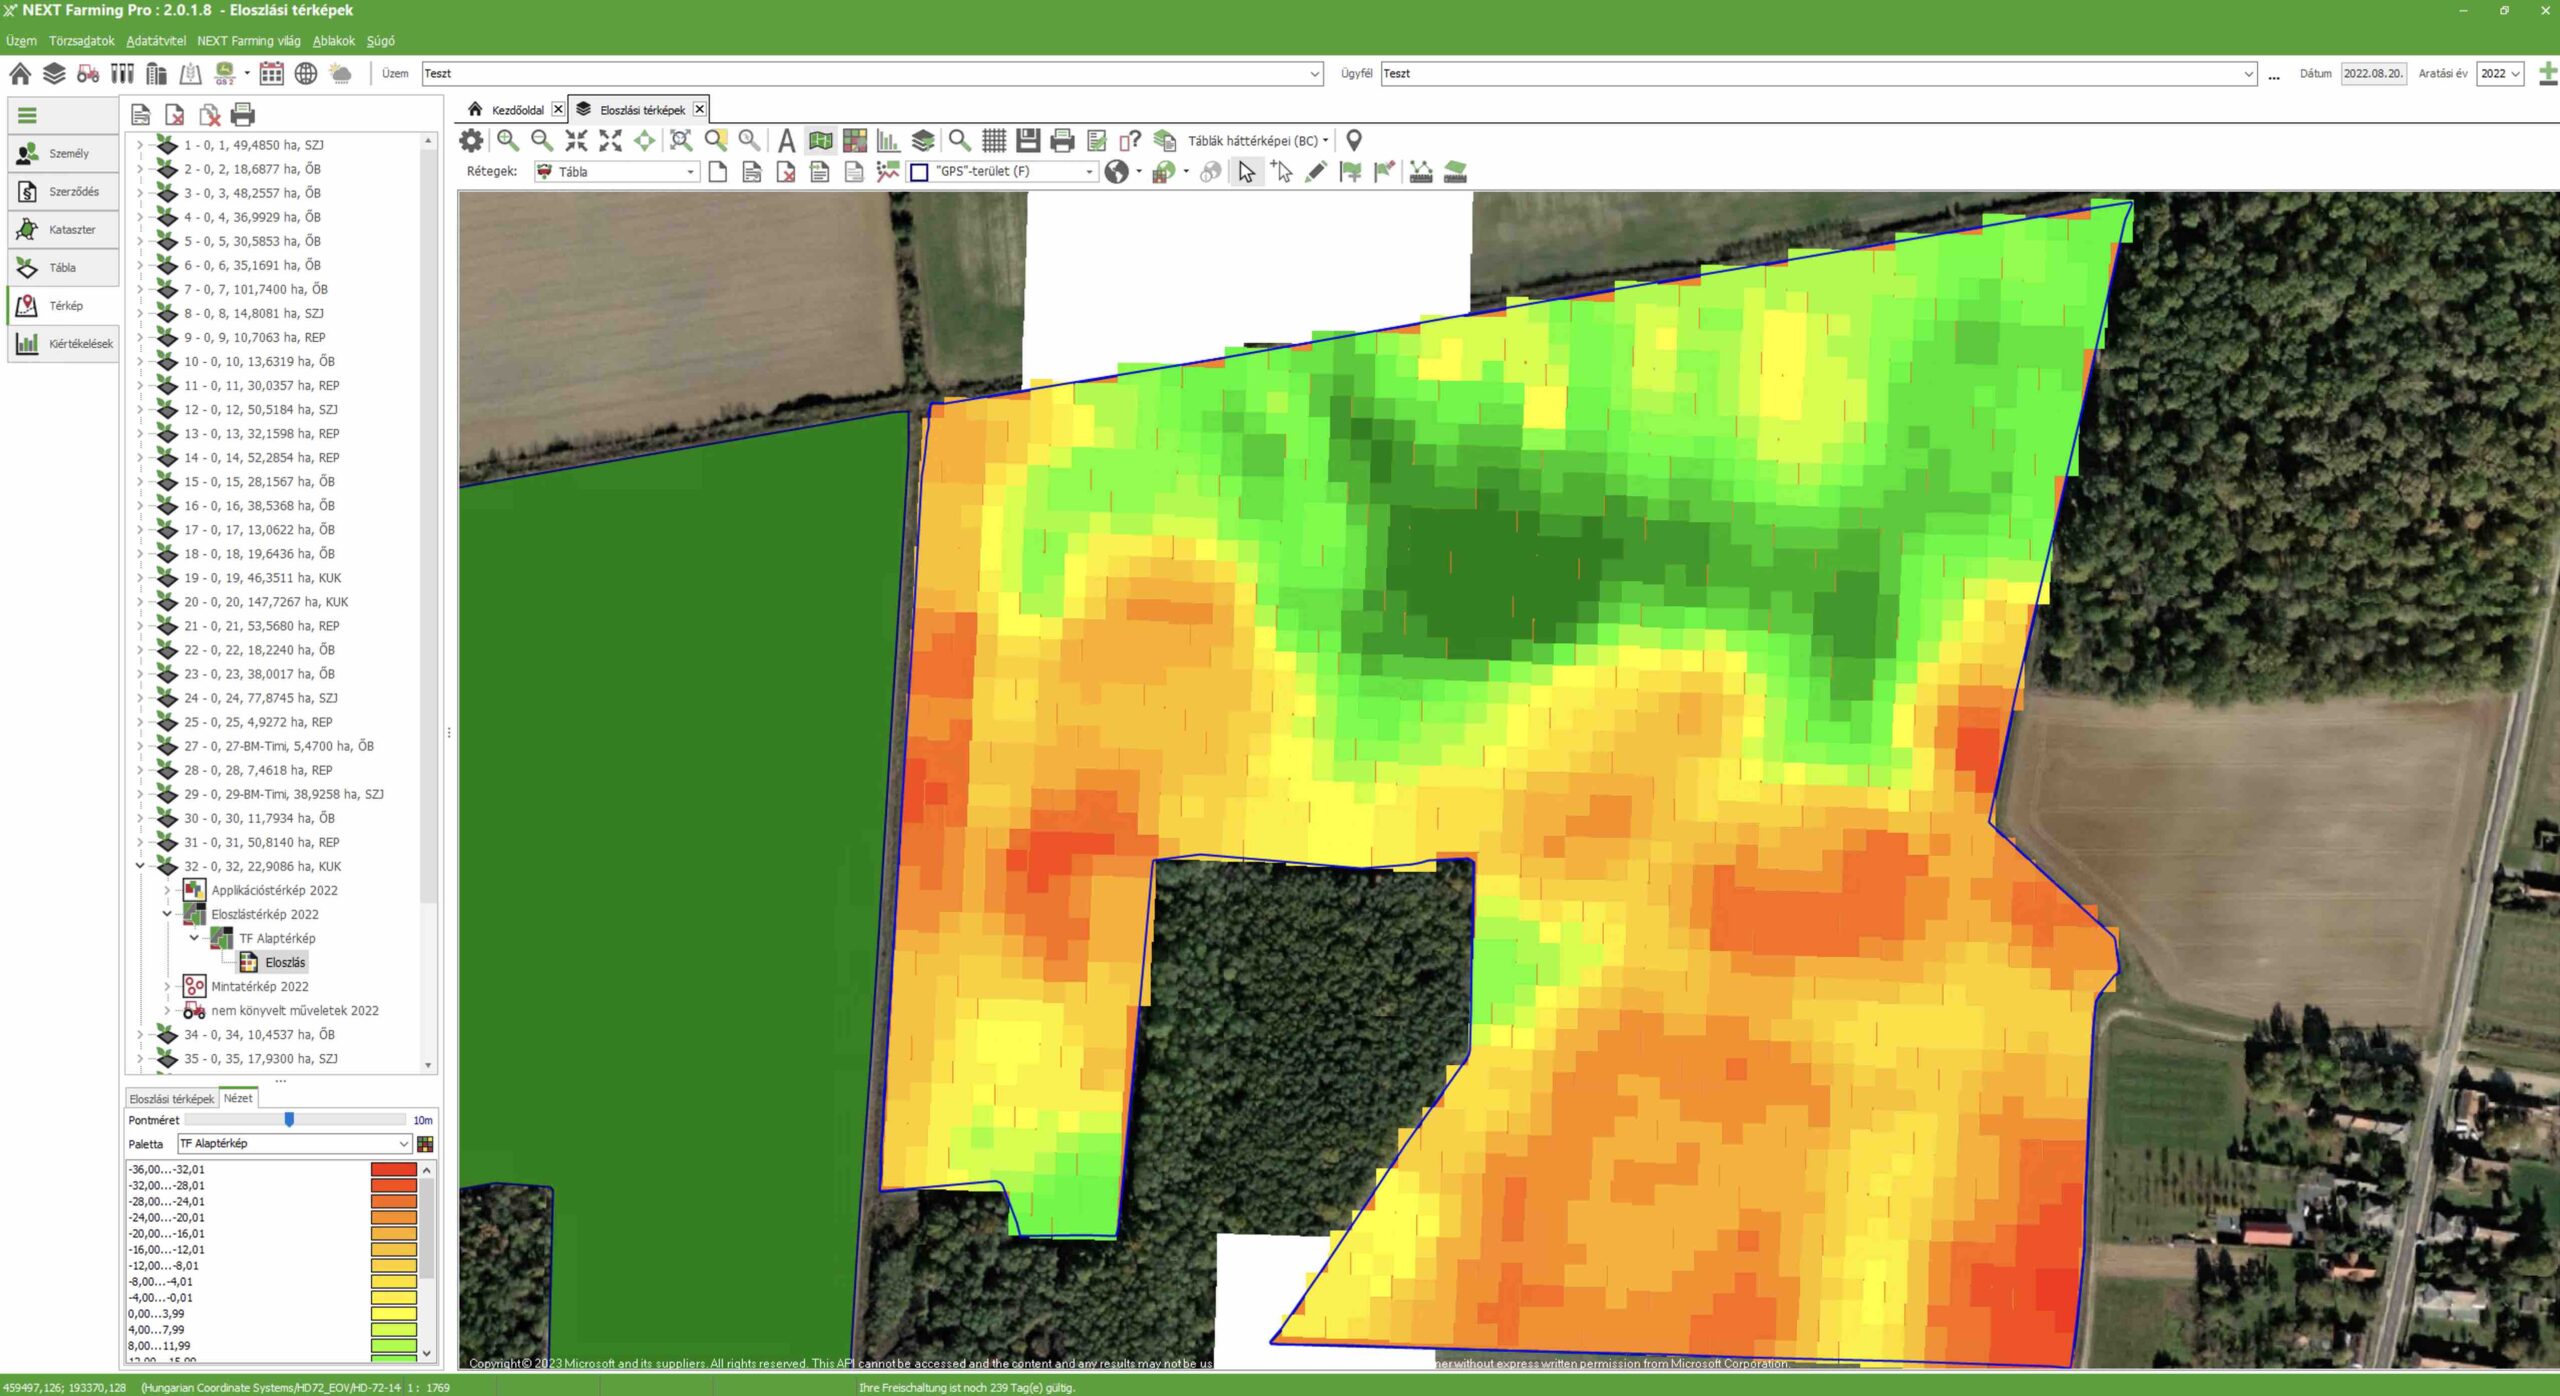Switch to the Kezdőoldal tab

[x=517, y=110]
